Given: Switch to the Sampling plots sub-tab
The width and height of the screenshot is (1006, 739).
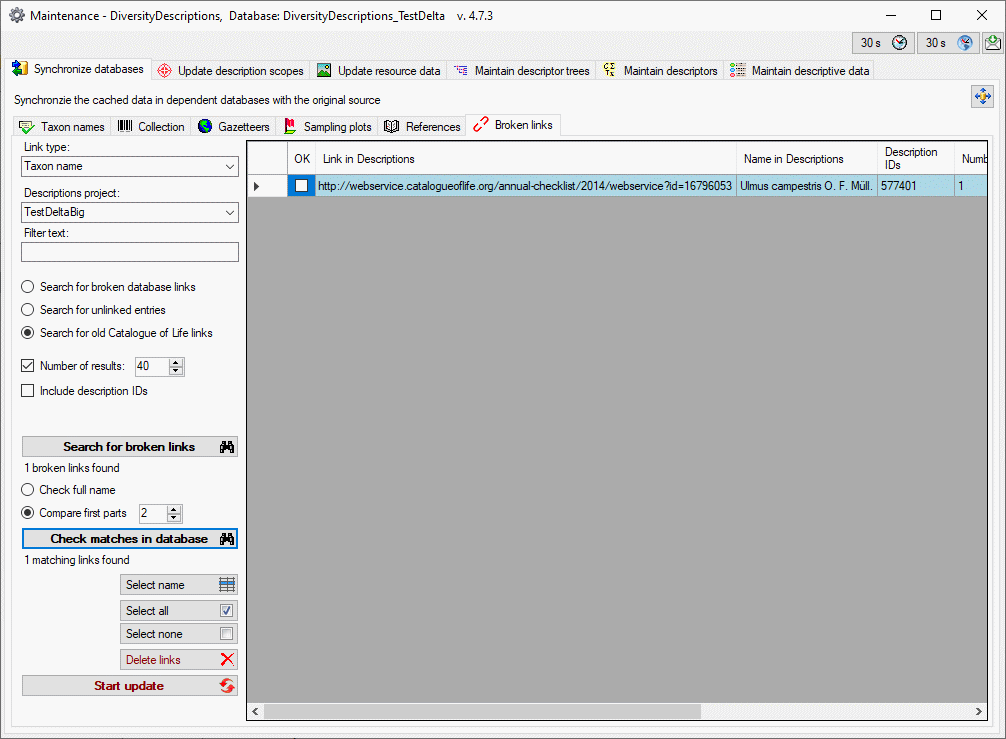Looking at the screenshot, I should 328,127.
